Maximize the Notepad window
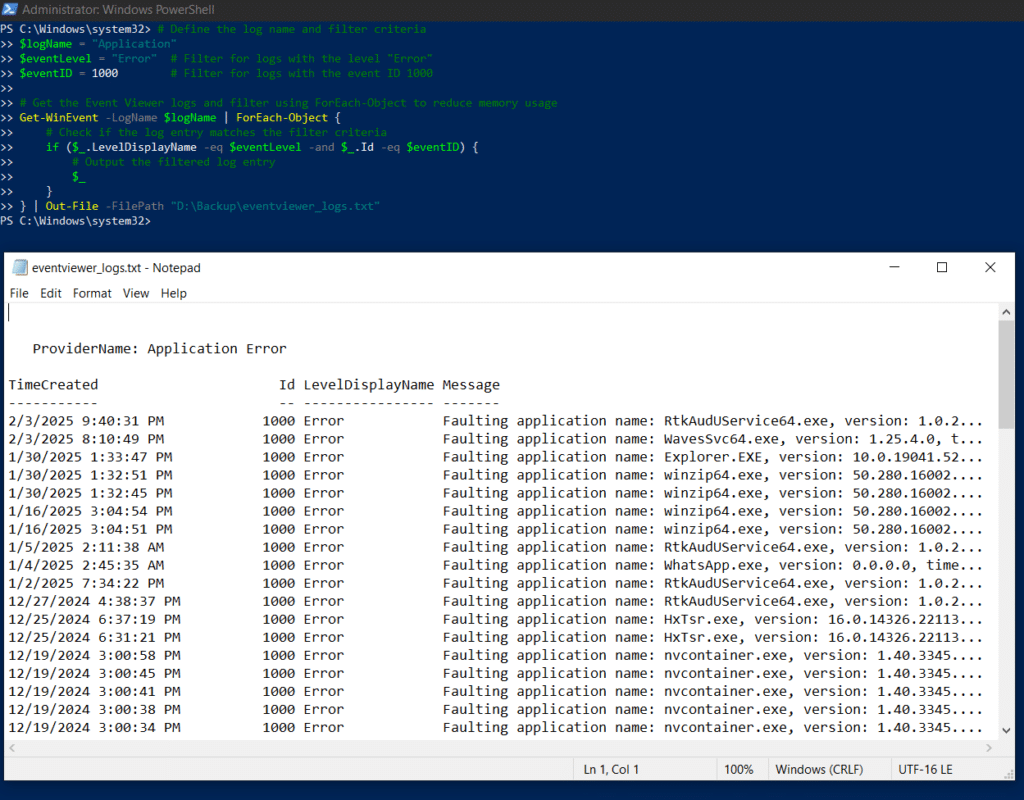 [942, 267]
